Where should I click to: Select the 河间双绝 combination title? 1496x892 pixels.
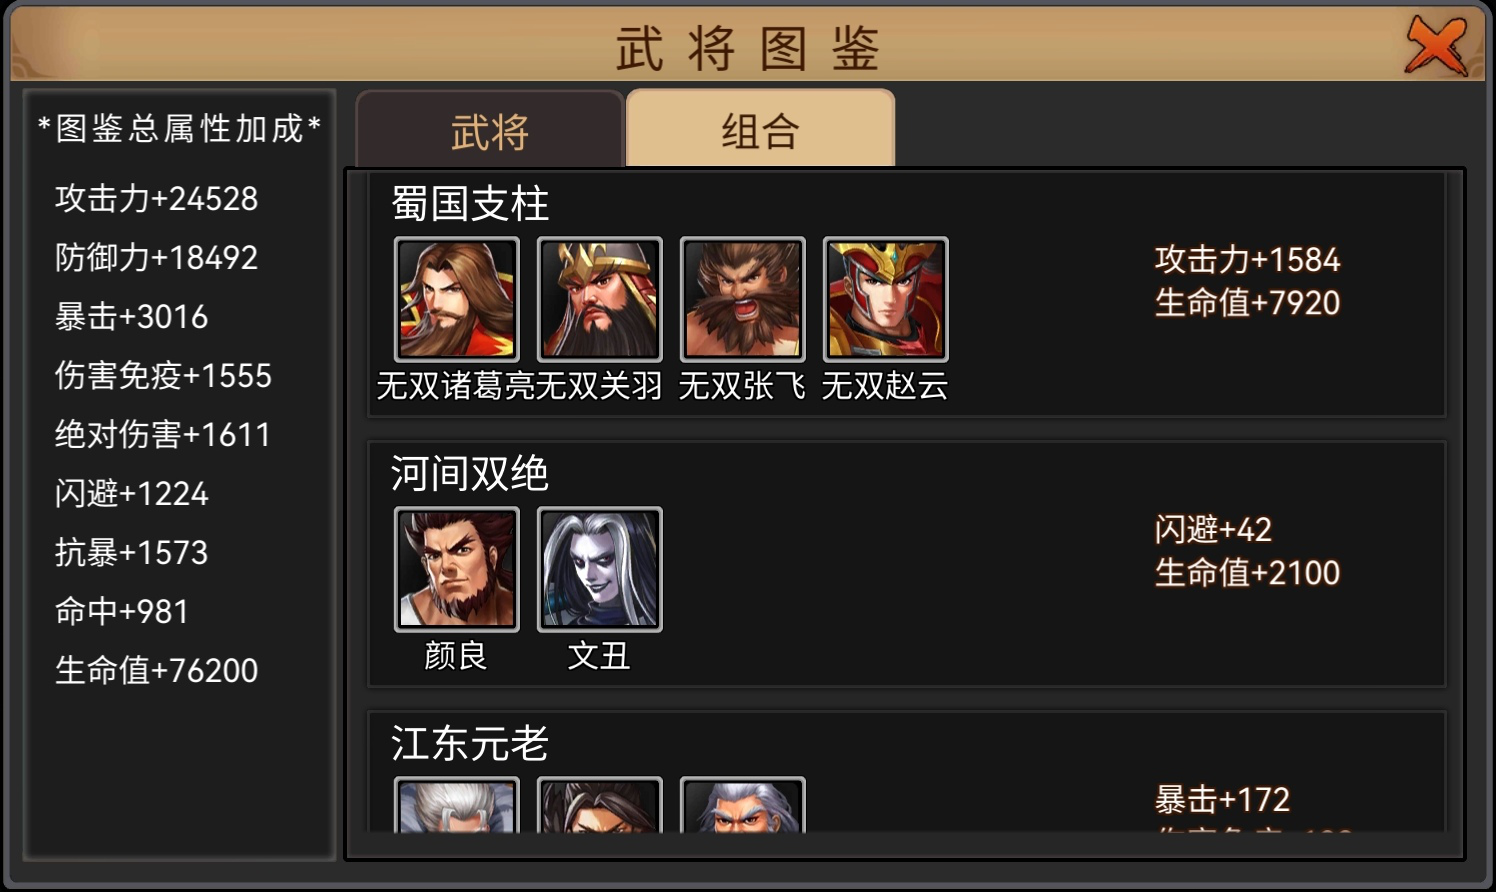(x=470, y=474)
